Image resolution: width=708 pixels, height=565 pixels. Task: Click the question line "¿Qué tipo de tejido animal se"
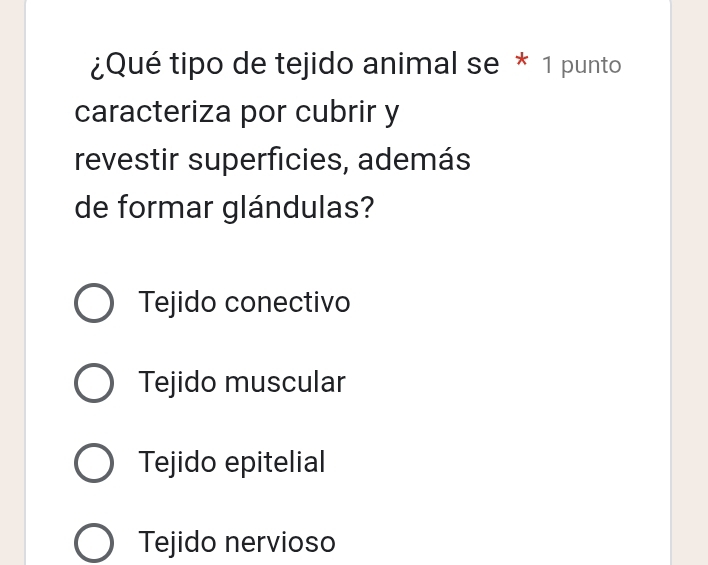[x=293, y=65]
